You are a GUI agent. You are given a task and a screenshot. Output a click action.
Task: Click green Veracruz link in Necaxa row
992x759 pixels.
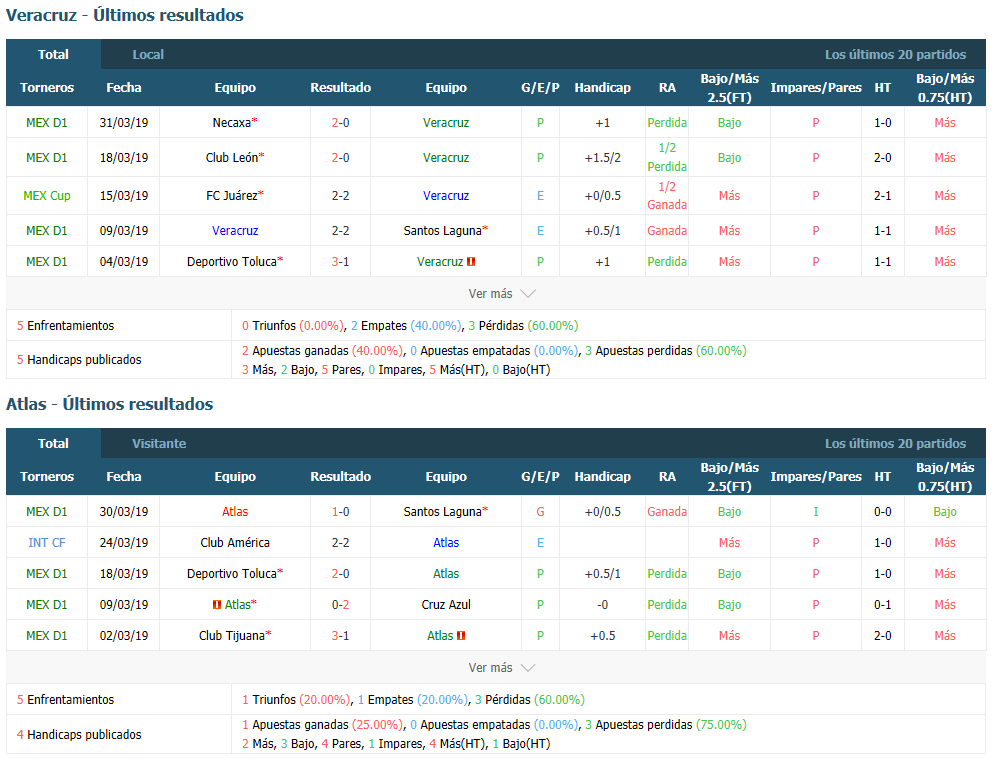pyautogui.click(x=446, y=123)
